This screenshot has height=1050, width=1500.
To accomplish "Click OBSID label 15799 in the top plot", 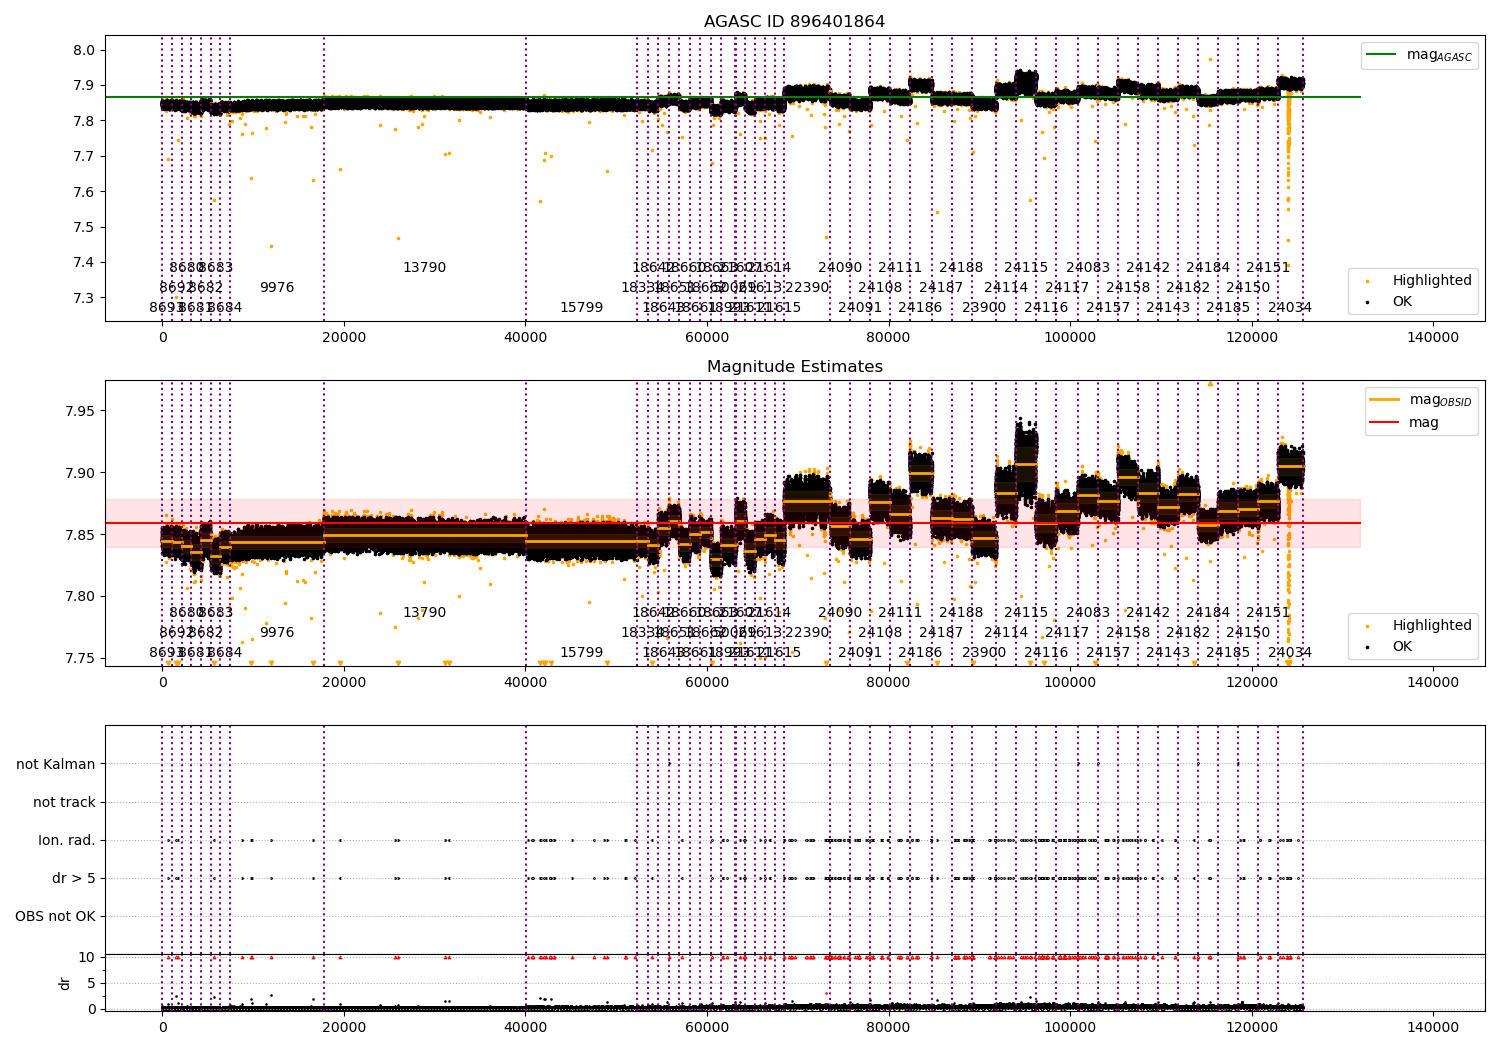I will click(x=582, y=308).
